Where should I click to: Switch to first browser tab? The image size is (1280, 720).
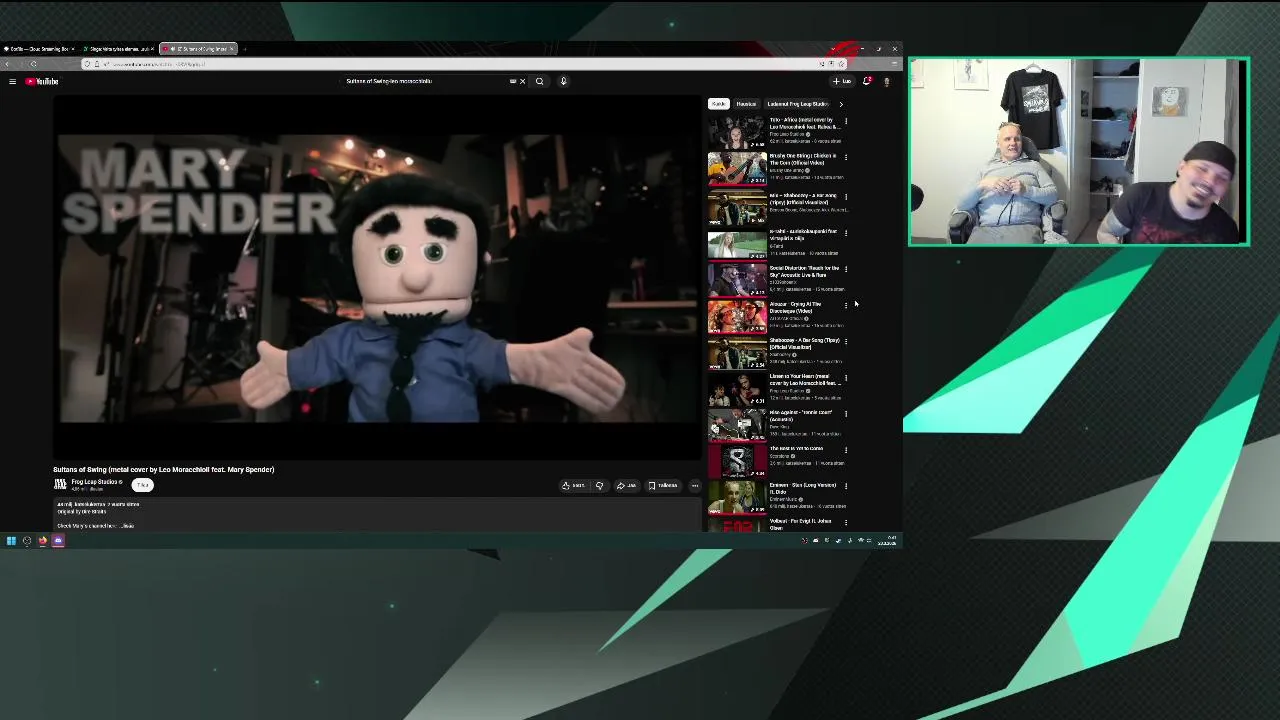[x=40, y=48]
